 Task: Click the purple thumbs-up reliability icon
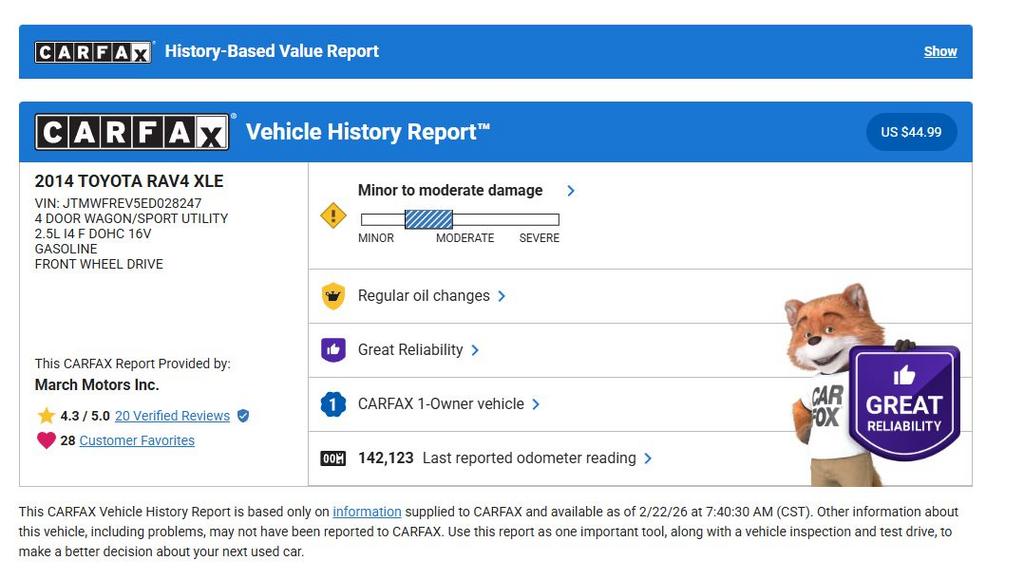click(x=333, y=350)
